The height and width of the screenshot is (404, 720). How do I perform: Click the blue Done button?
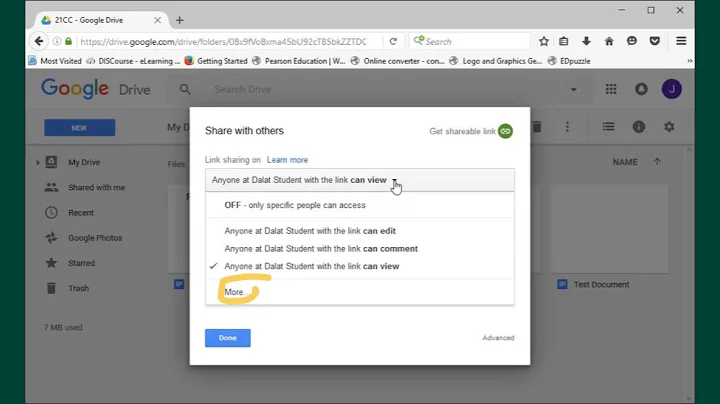point(228,338)
